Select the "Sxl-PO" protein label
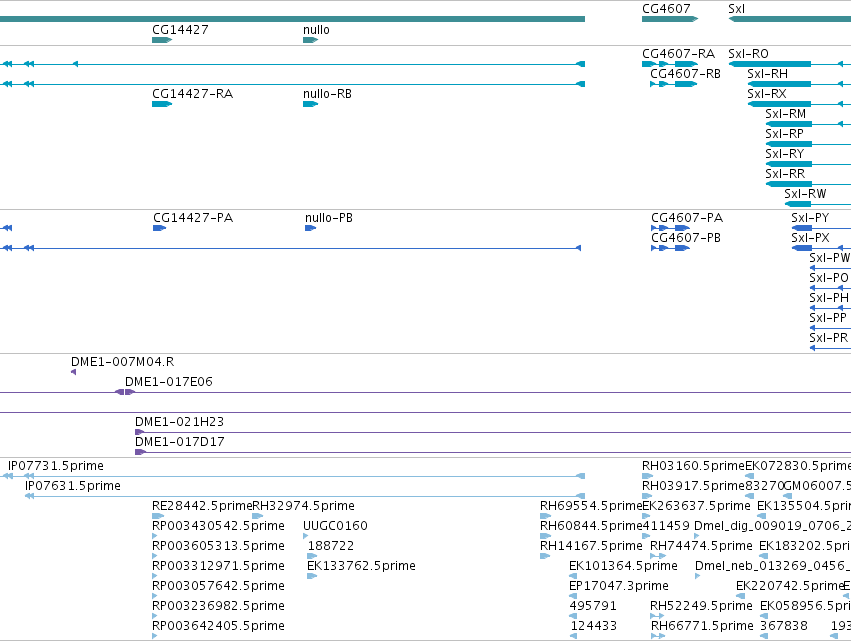 829,278
